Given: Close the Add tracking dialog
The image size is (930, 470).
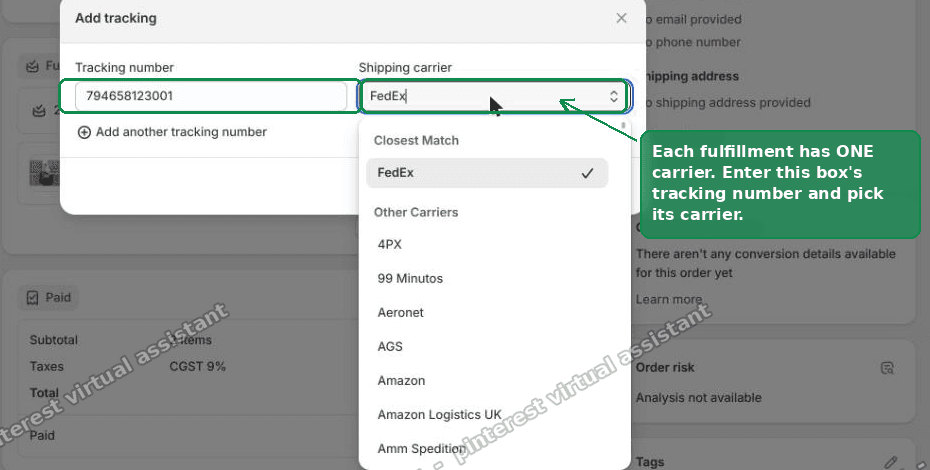Looking at the screenshot, I should [621, 18].
